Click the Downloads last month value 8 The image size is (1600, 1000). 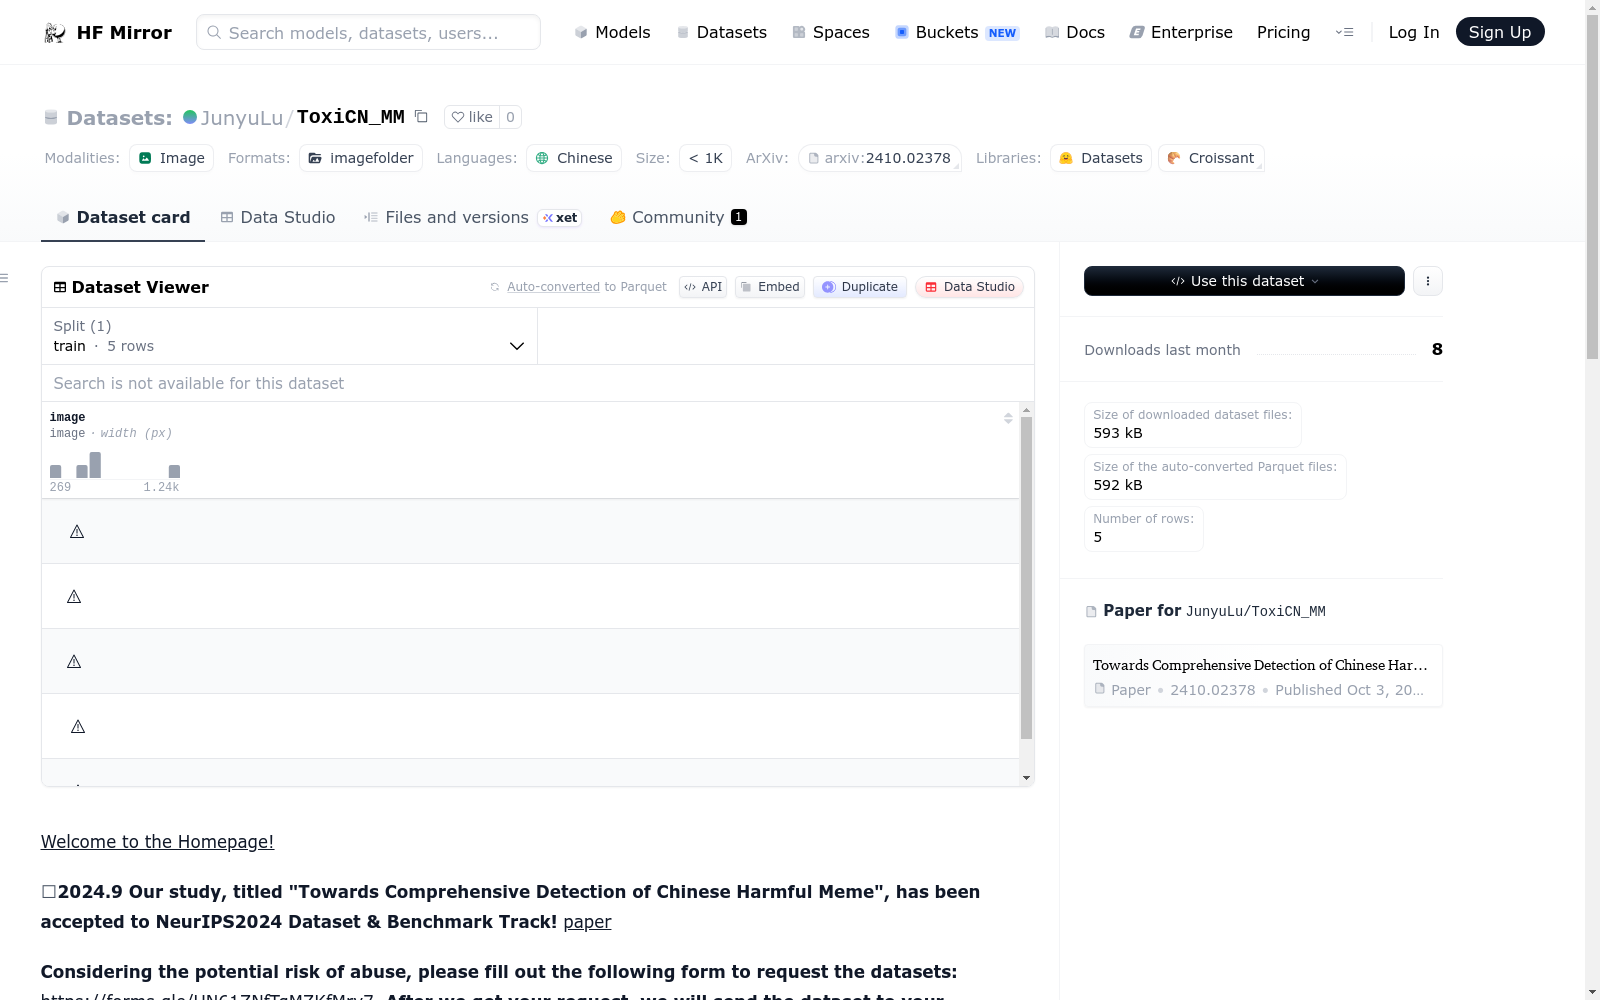pos(1437,349)
